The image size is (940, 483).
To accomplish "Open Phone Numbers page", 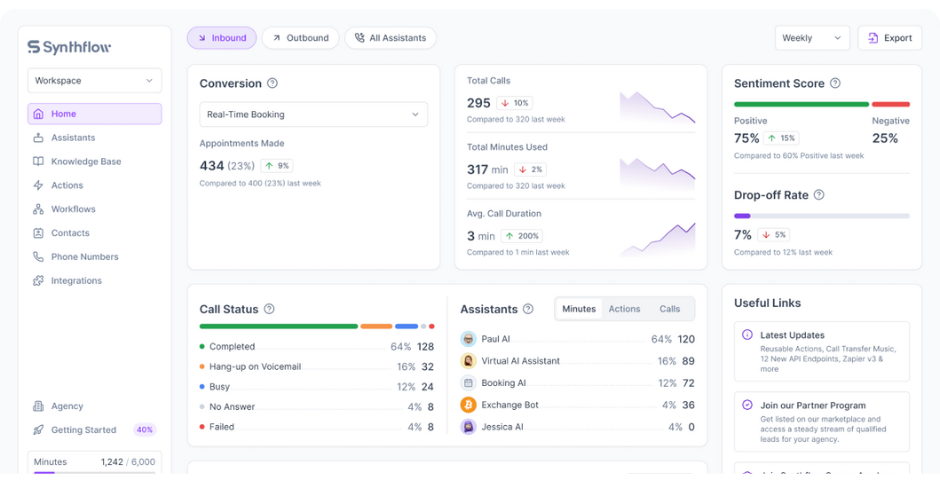I will [x=95, y=256].
